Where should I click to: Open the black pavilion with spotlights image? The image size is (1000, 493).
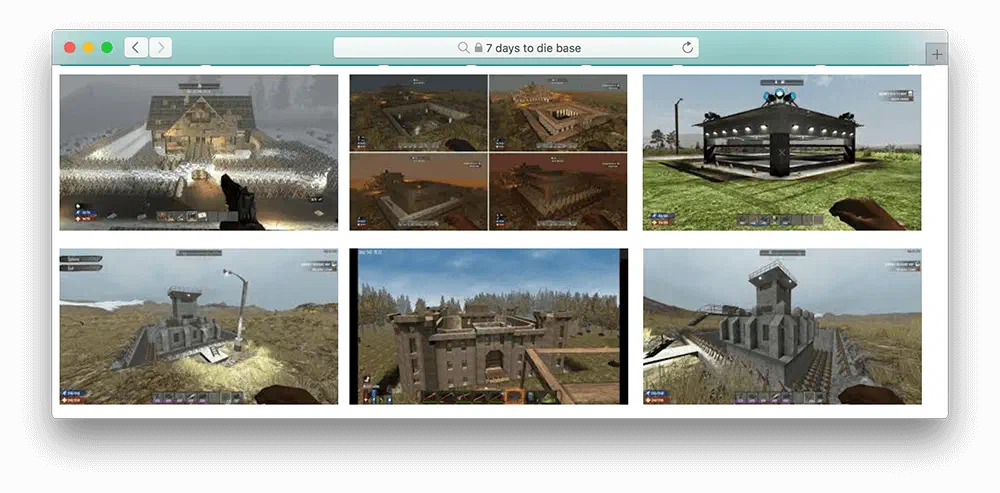click(782, 152)
